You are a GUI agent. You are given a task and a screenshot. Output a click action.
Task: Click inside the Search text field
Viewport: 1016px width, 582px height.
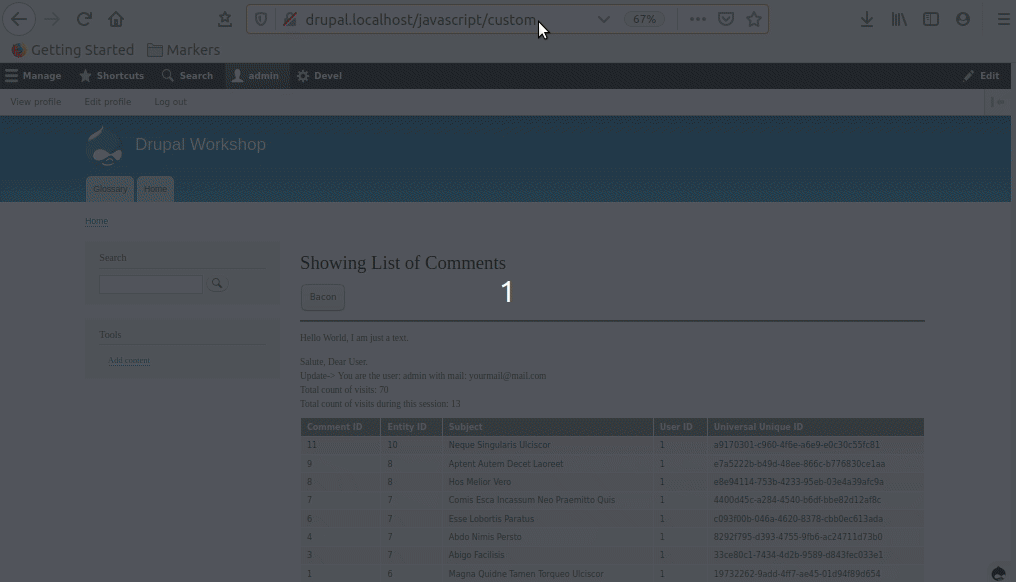click(x=150, y=284)
